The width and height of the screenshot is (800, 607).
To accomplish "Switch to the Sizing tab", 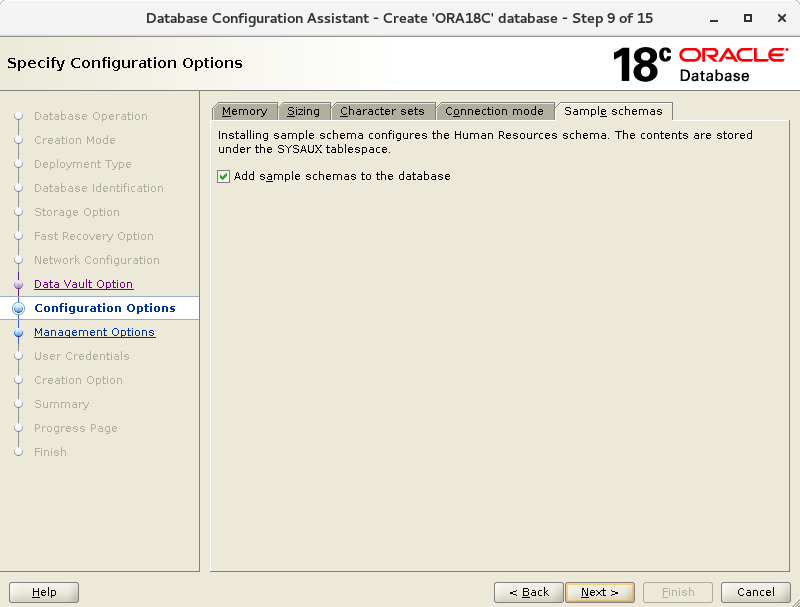I will coord(304,111).
